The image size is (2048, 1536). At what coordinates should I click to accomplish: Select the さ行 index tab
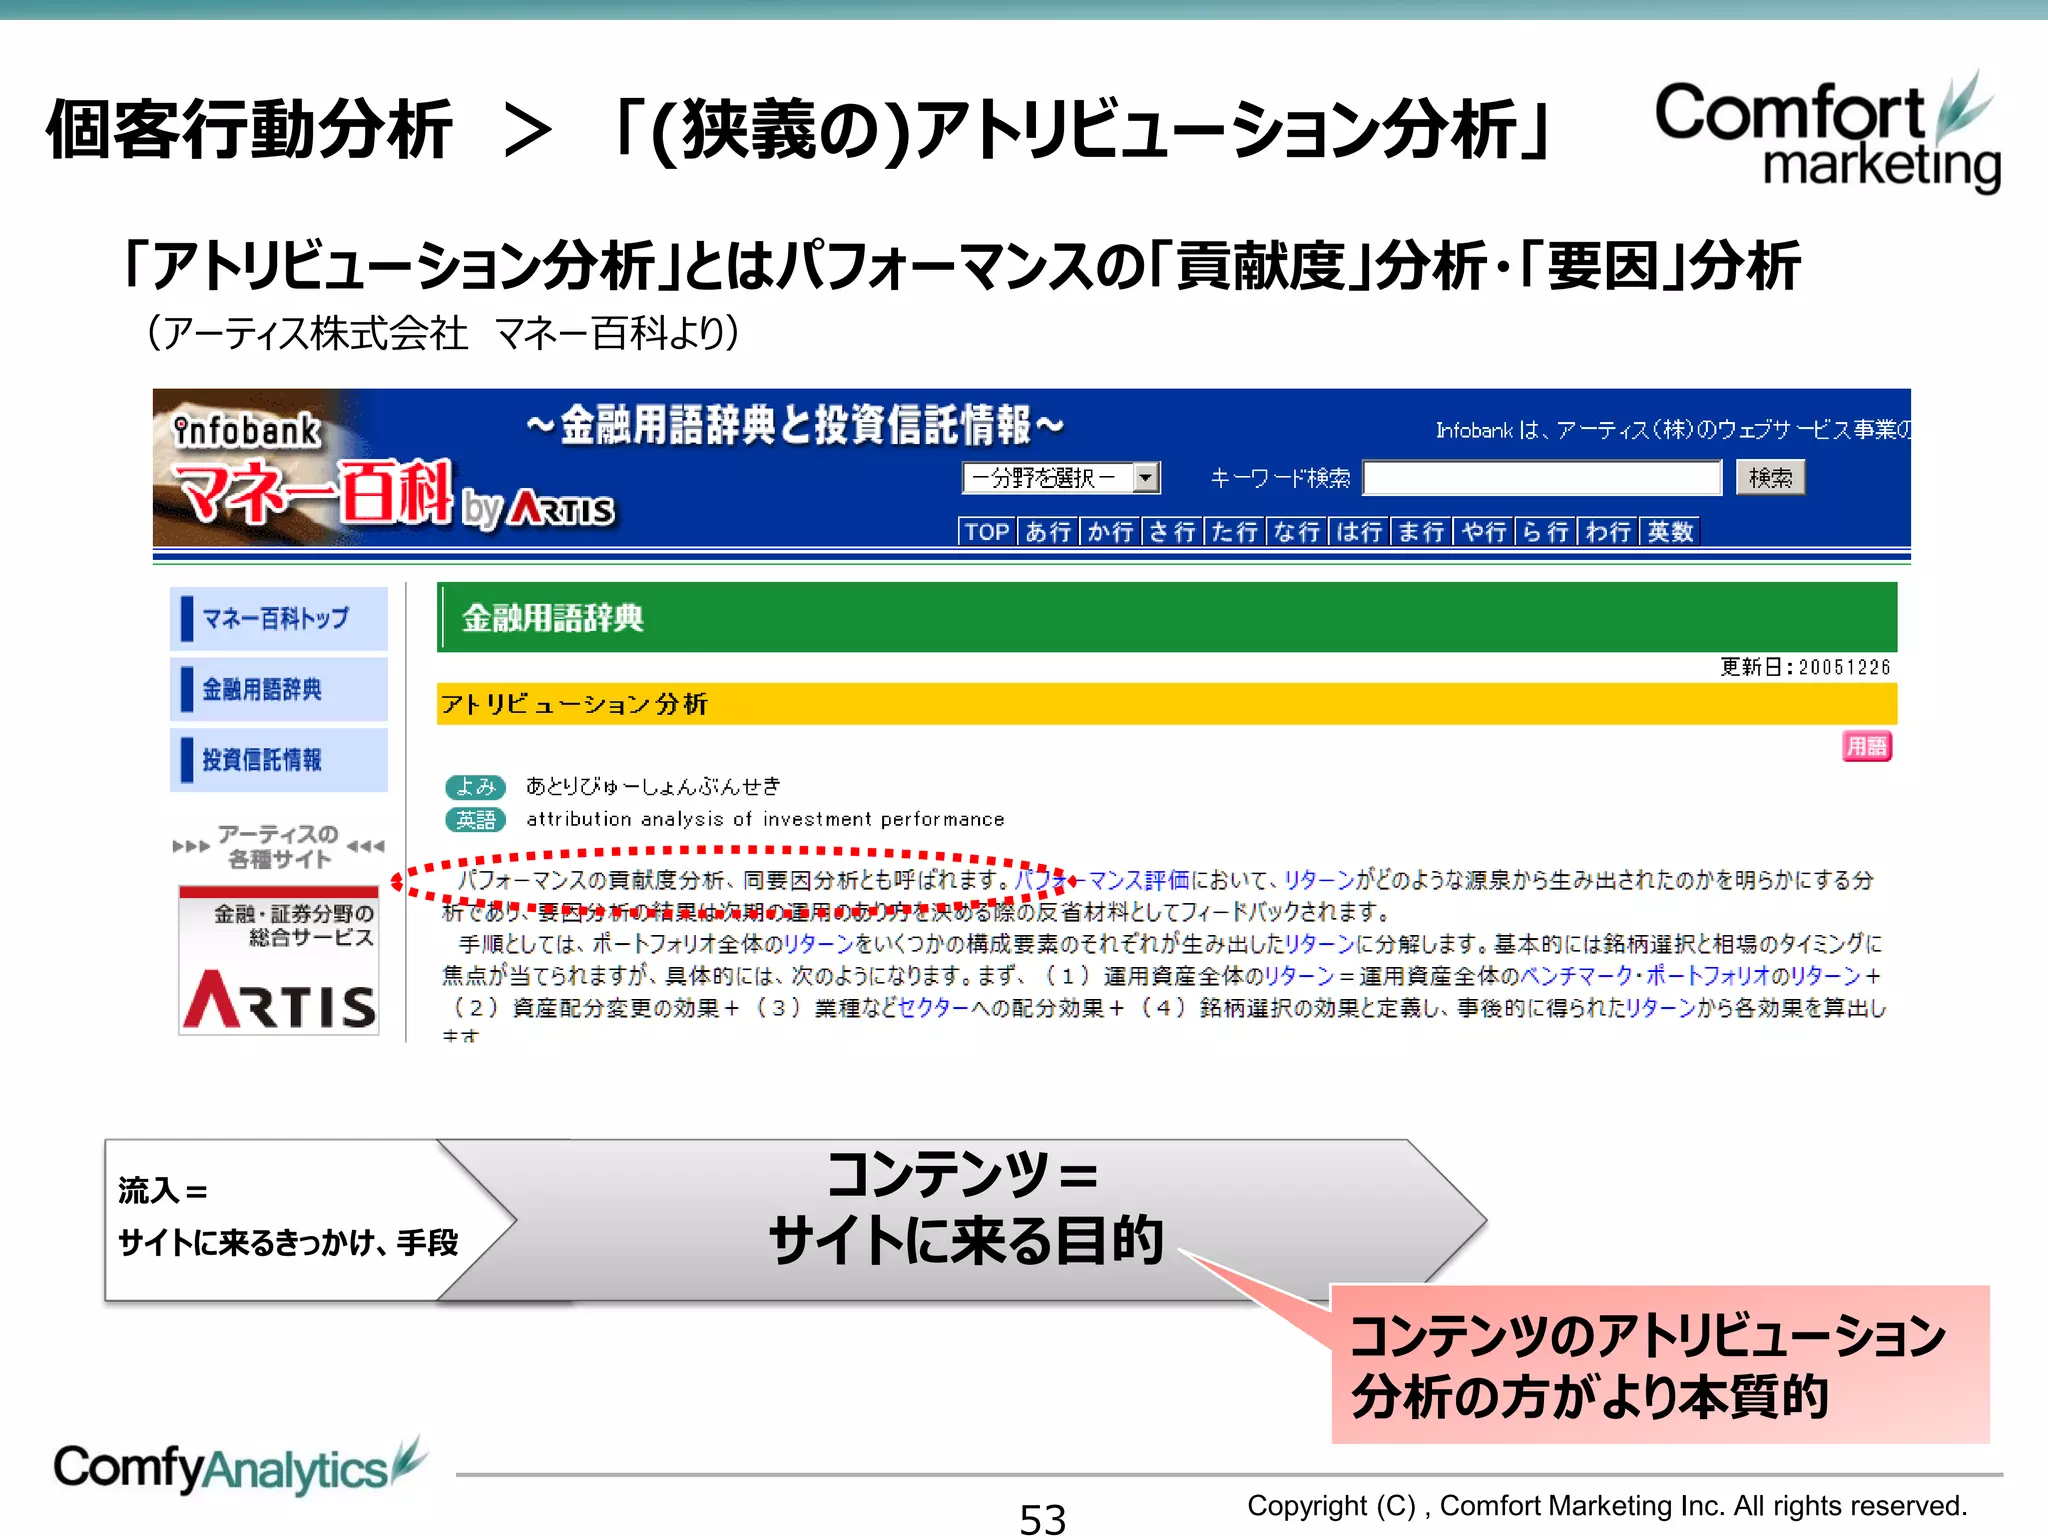coord(1172,532)
